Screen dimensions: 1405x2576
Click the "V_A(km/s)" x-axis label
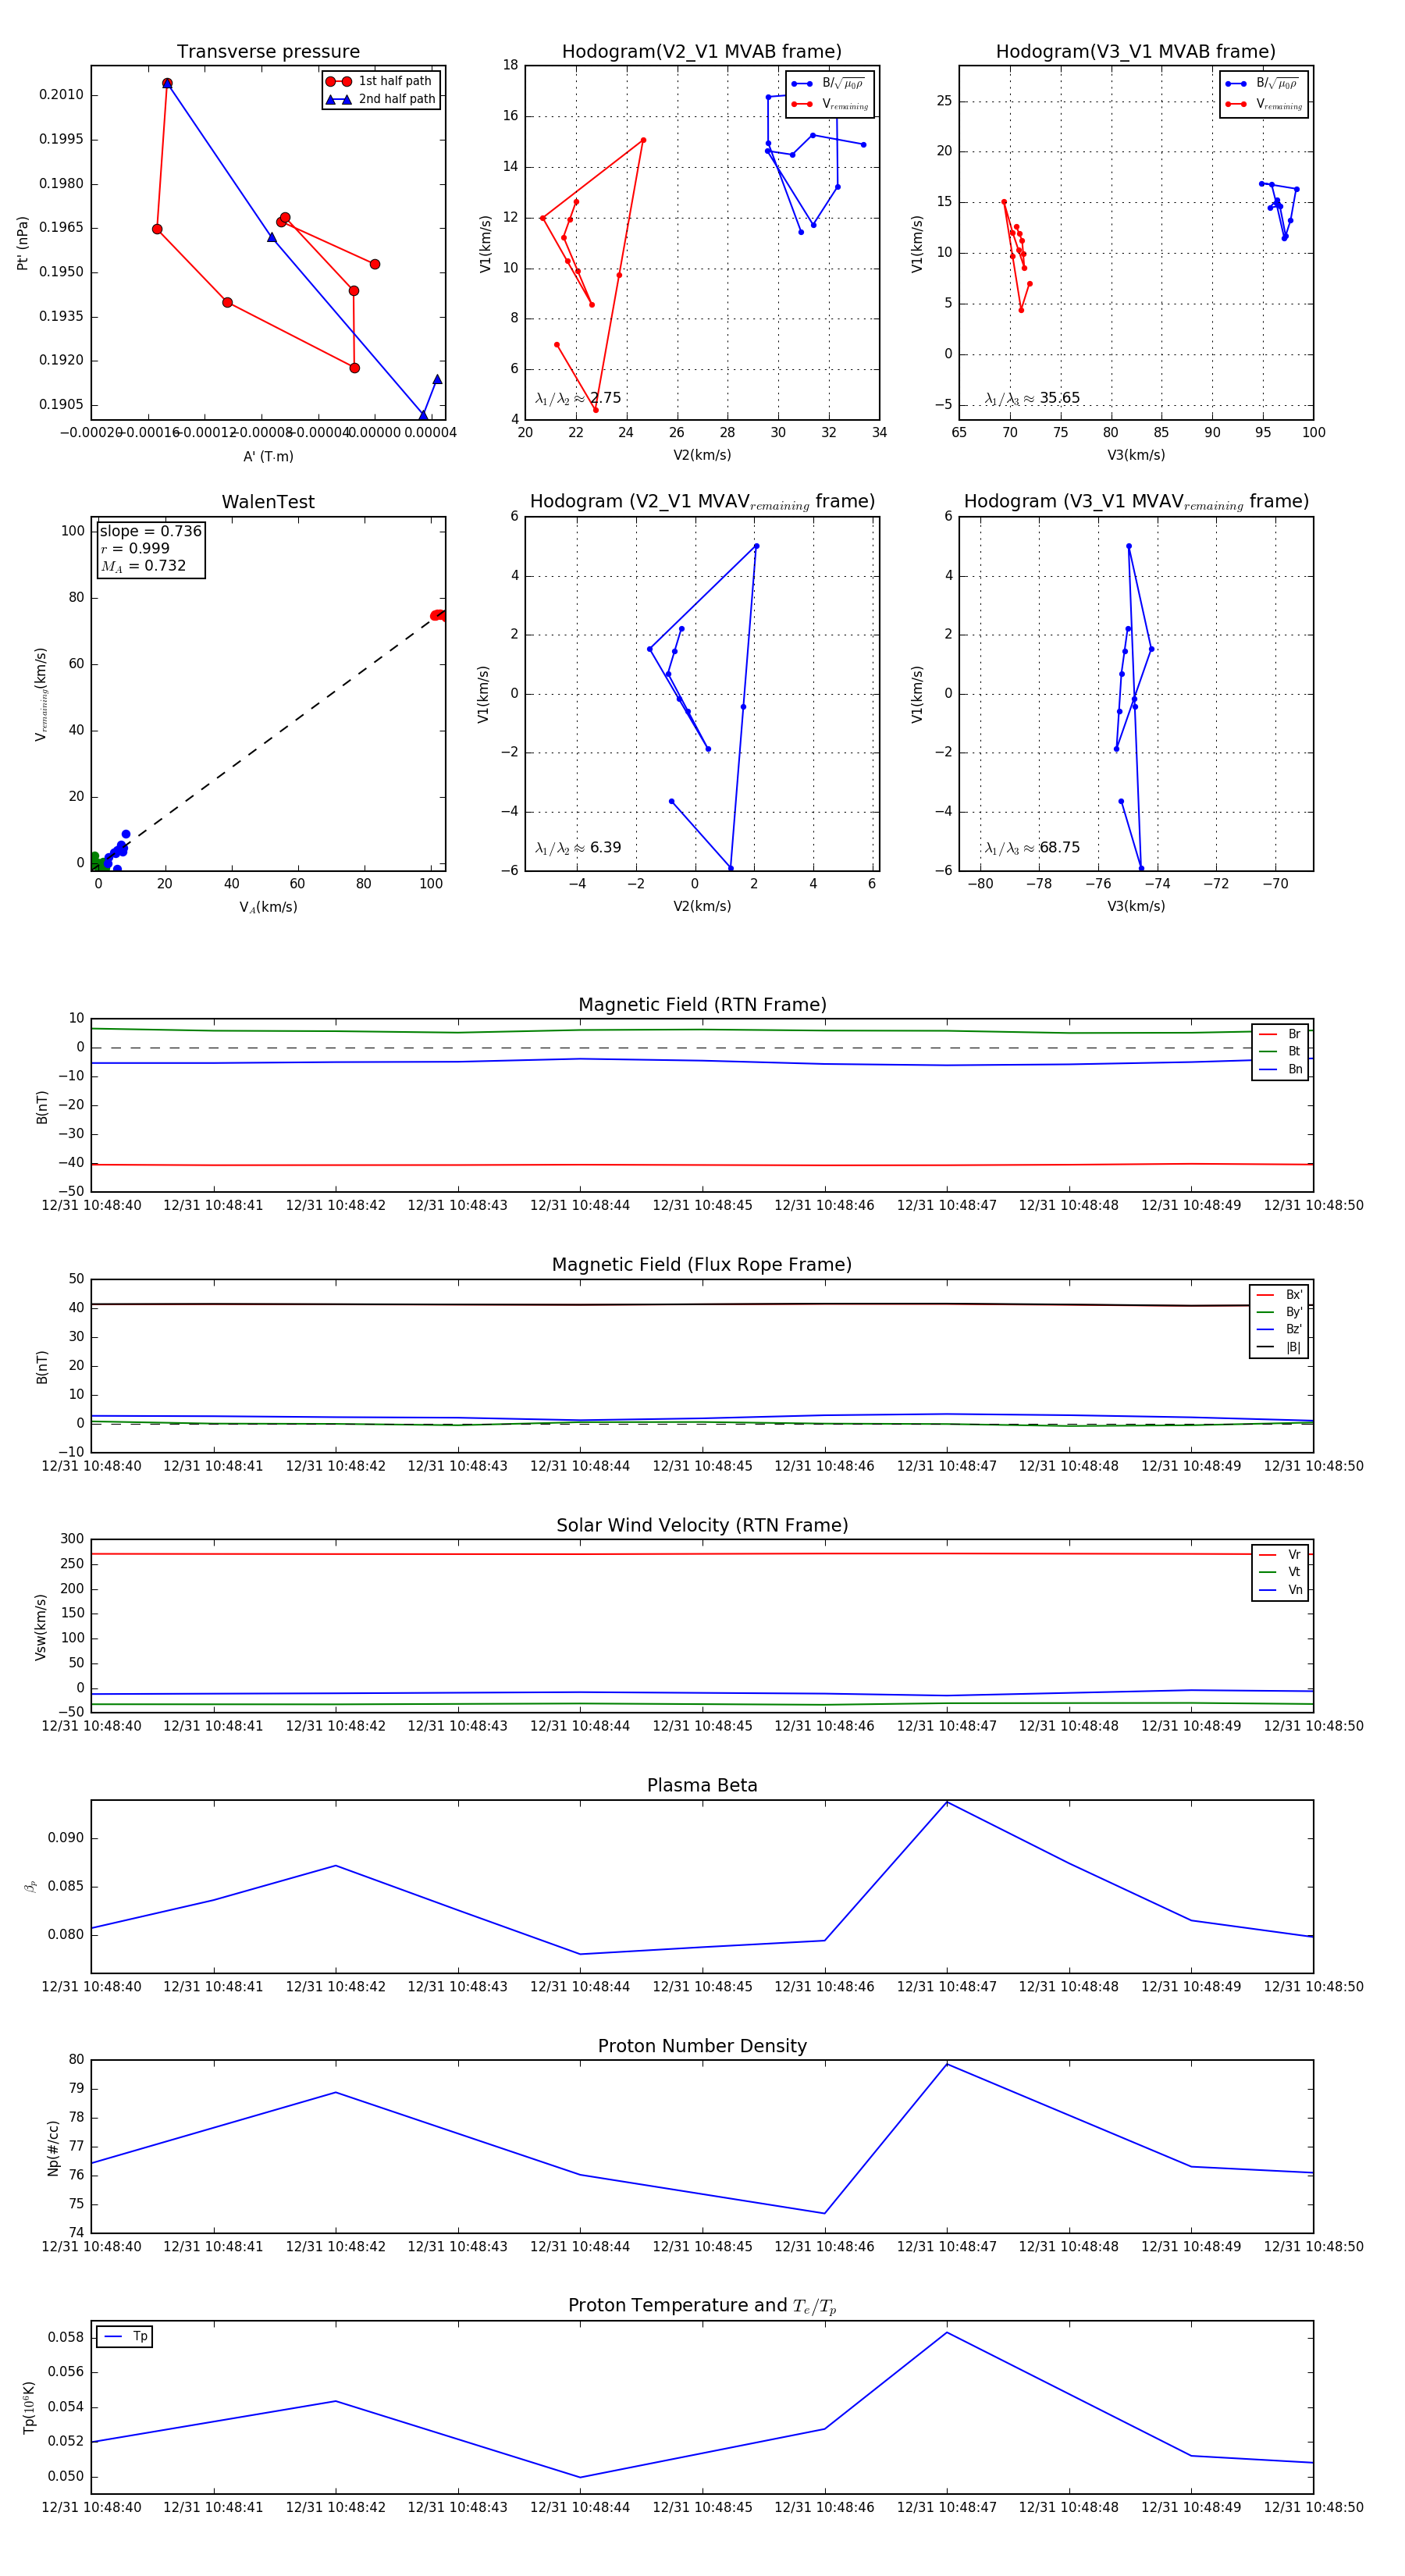(268, 907)
